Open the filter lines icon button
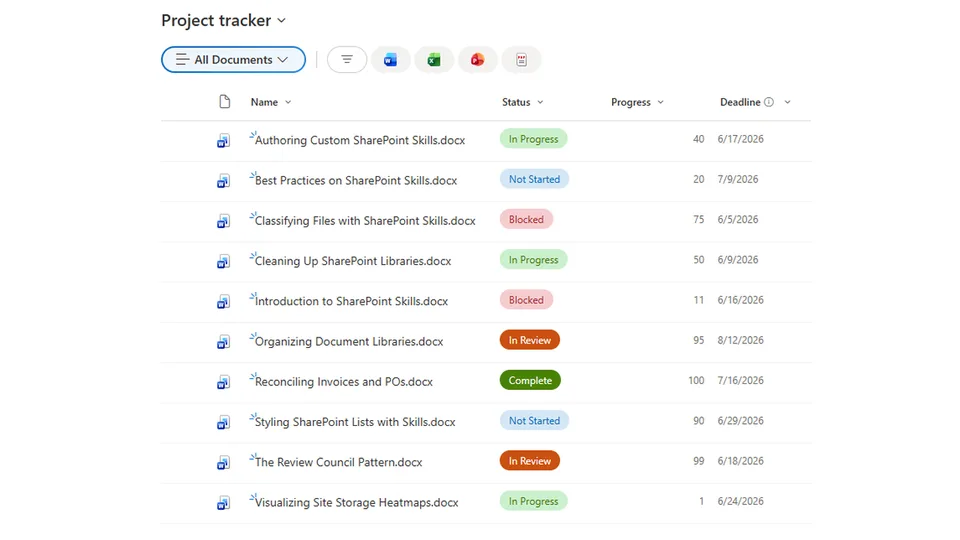Image resolution: width=960 pixels, height=540 pixels. click(347, 59)
